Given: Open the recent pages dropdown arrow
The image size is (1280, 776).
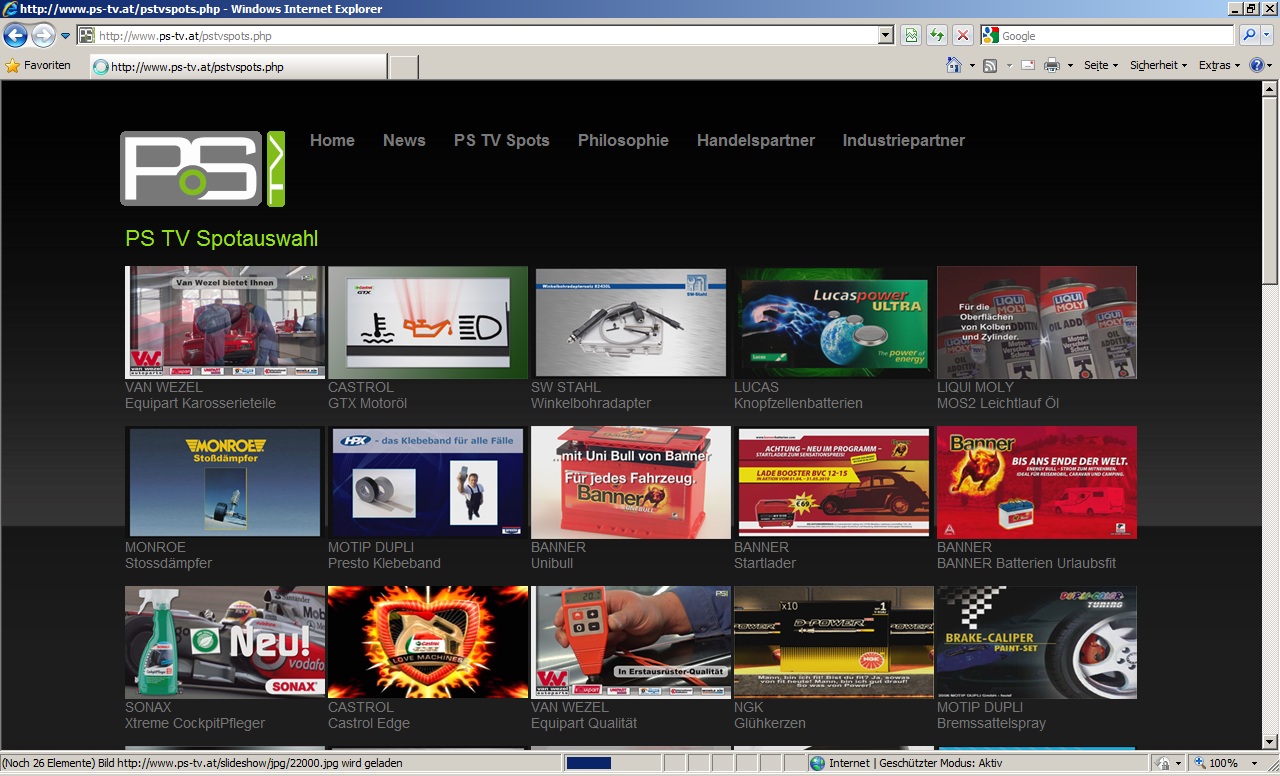Looking at the screenshot, I should pyautogui.click(x=65, y=36).
